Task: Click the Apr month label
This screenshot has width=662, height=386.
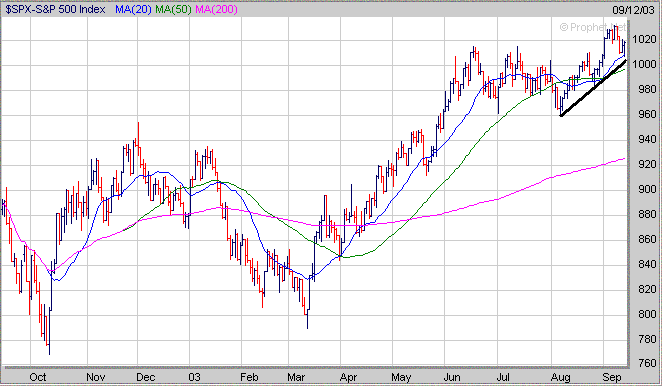Action: point(348,377)
